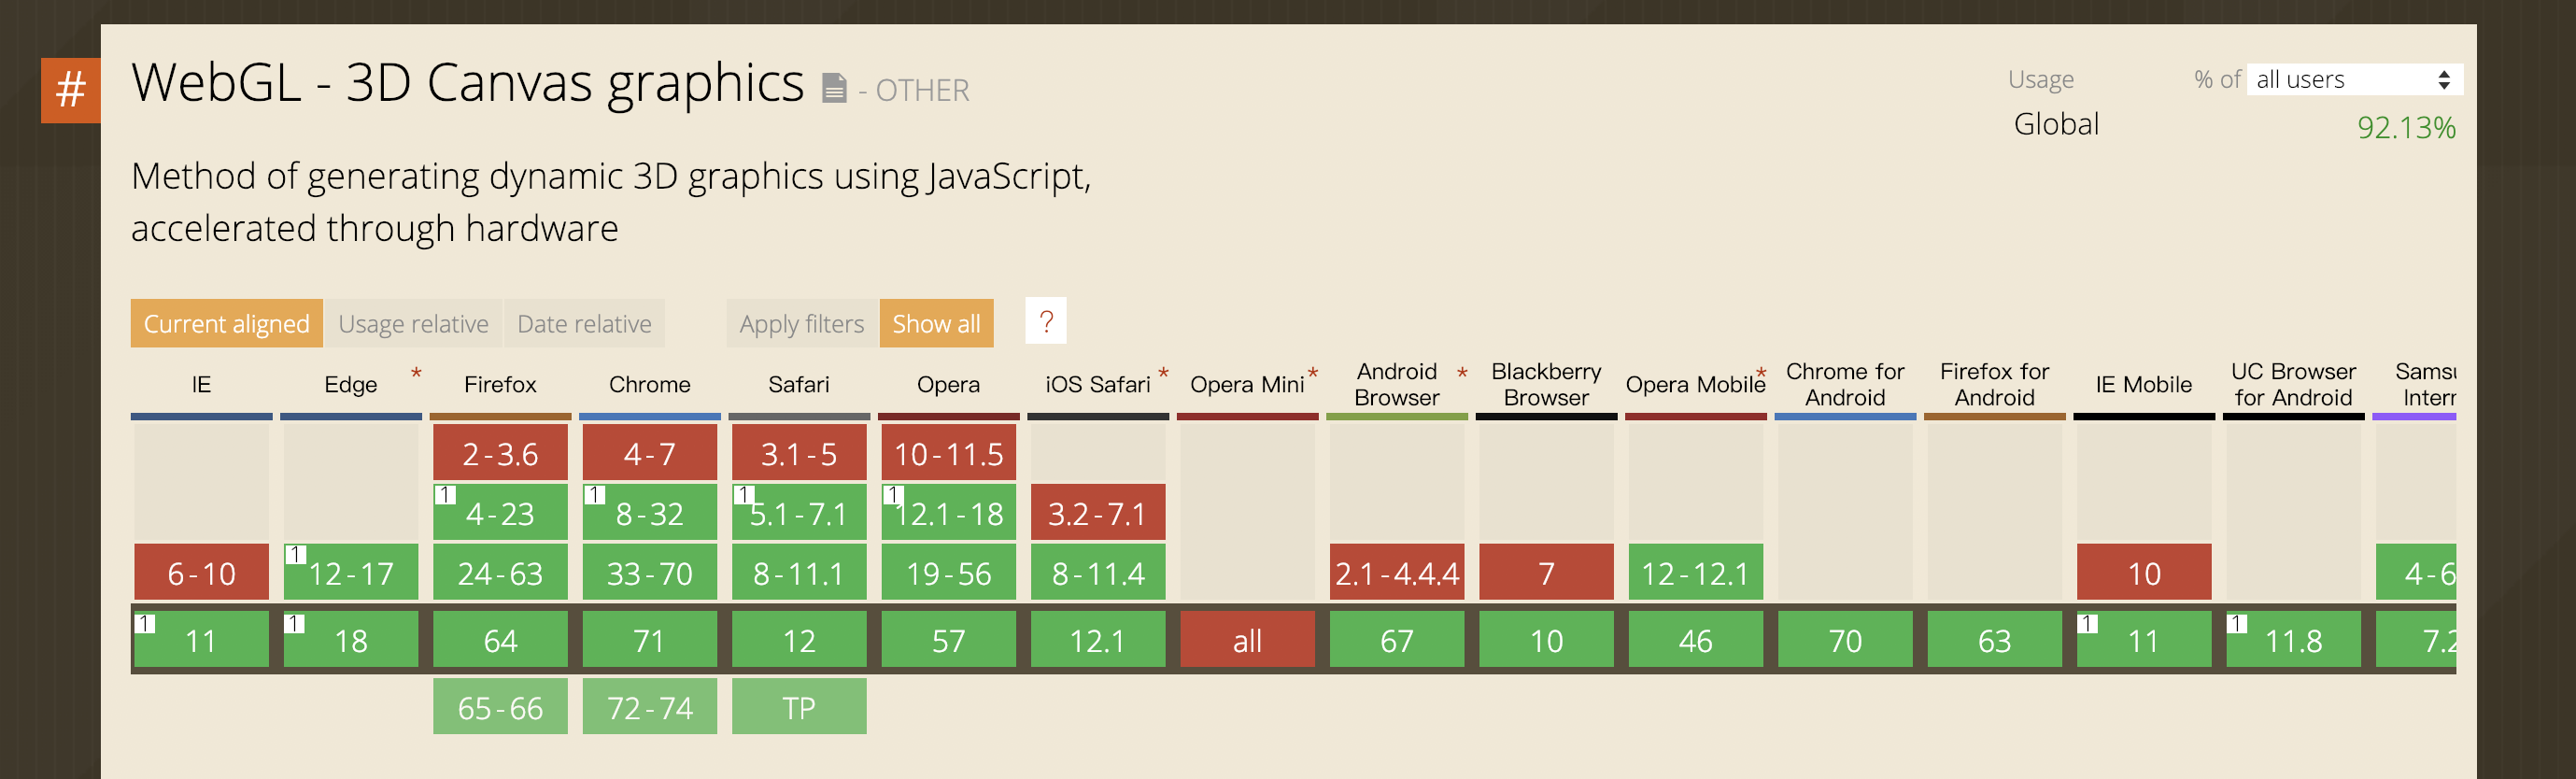Select Safari 8-11.1 cell

click(798, 572)
